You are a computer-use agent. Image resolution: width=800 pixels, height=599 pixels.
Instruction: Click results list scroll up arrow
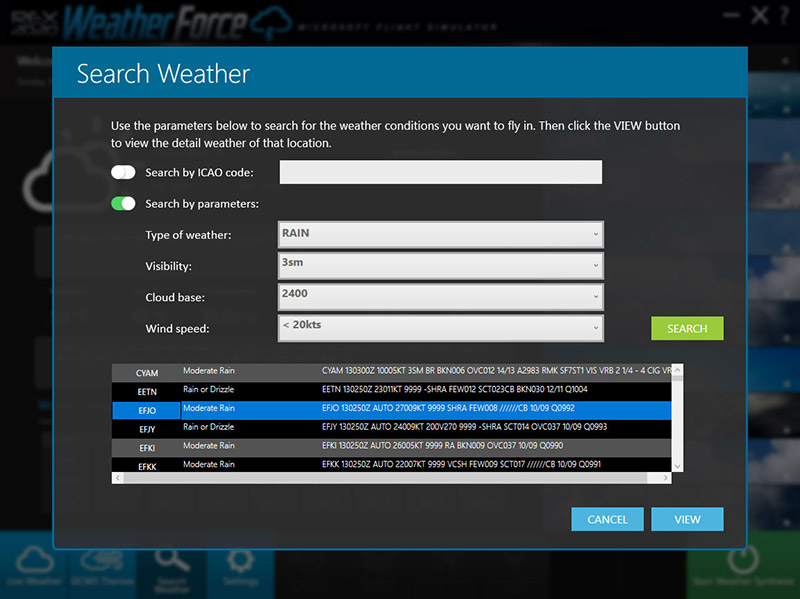pyautogui.click(x=678, y=370)
